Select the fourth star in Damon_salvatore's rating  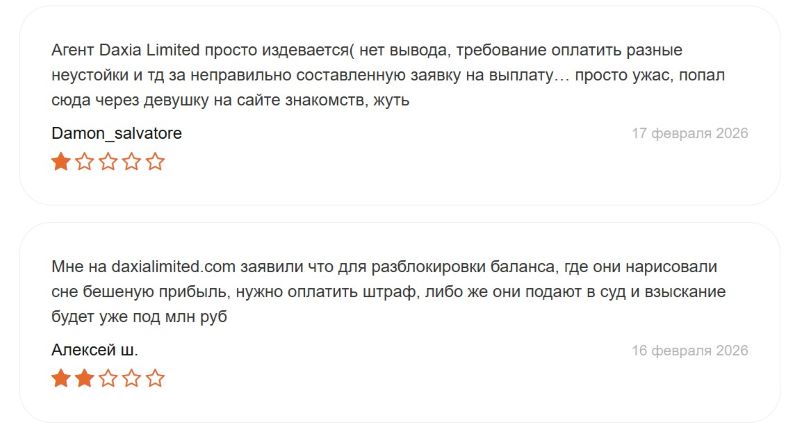[x=131, y=161]
